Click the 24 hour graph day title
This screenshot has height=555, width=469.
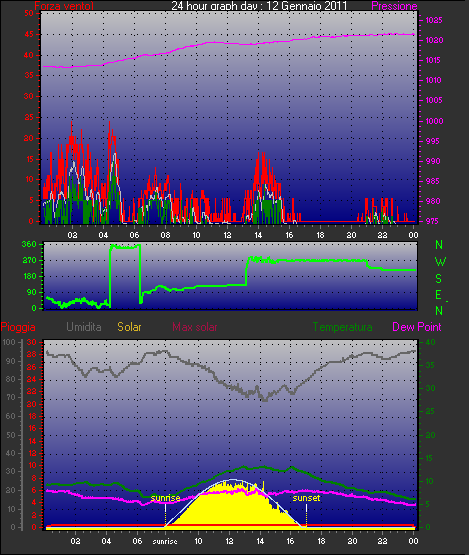click(259, 6)
